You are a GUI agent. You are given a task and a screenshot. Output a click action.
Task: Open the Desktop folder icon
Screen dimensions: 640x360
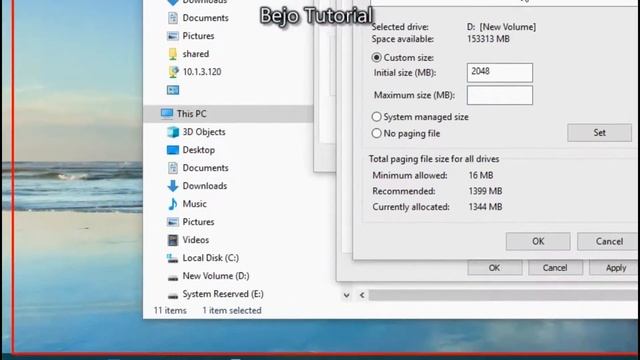173,150
